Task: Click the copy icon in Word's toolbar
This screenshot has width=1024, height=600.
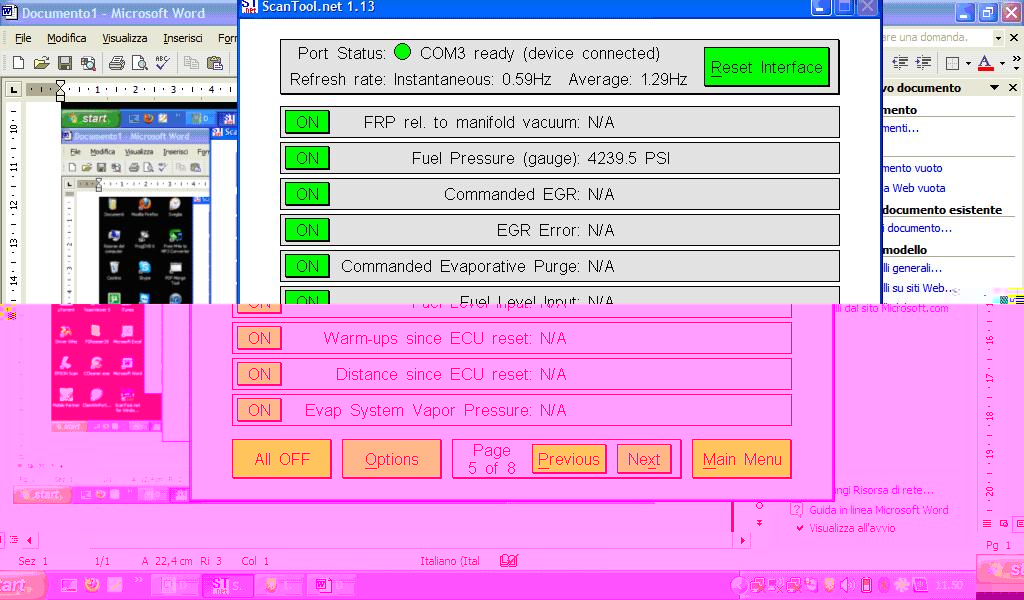Action: 191,63
